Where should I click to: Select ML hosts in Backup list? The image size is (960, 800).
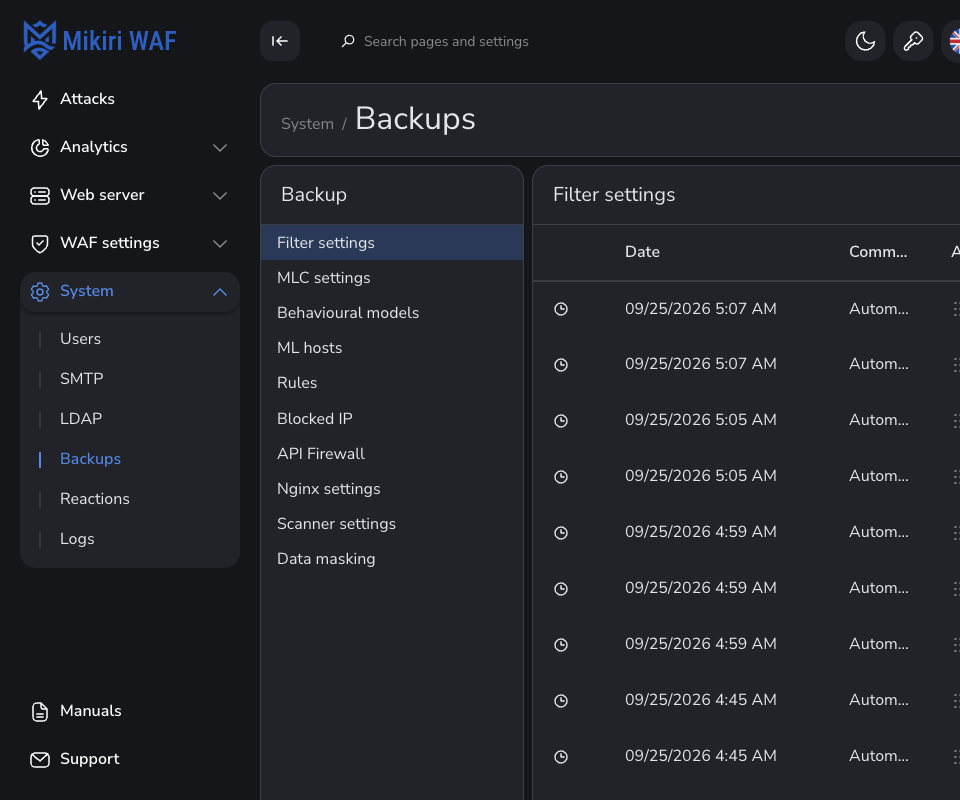tap(392, 347)
